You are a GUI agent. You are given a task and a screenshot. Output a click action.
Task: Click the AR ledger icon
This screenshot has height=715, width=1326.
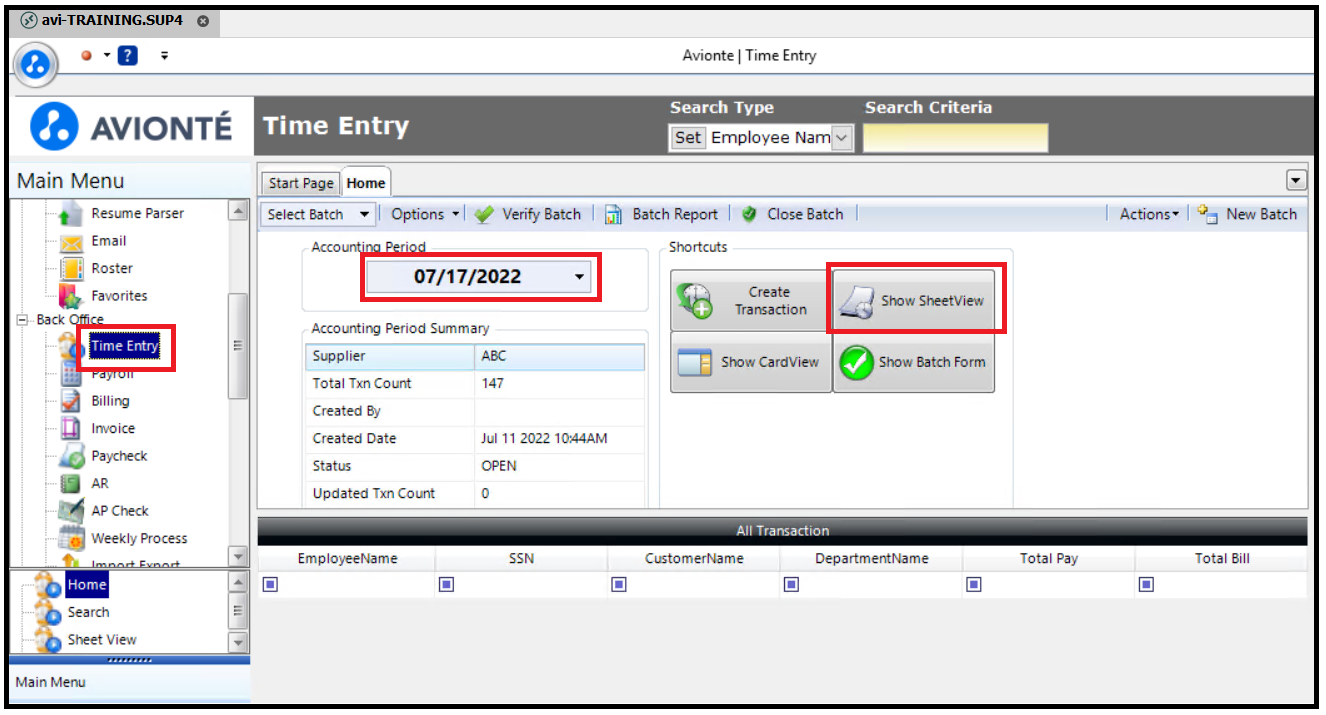coord(70,484)
